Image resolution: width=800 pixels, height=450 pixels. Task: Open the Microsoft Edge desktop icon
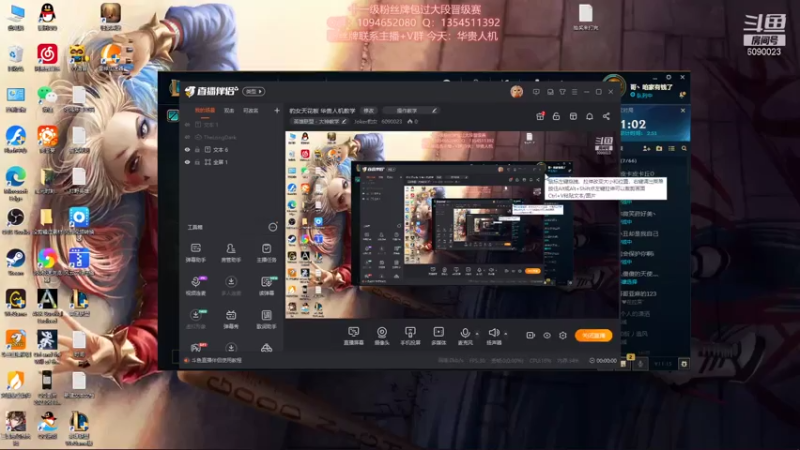click(15, 182)
